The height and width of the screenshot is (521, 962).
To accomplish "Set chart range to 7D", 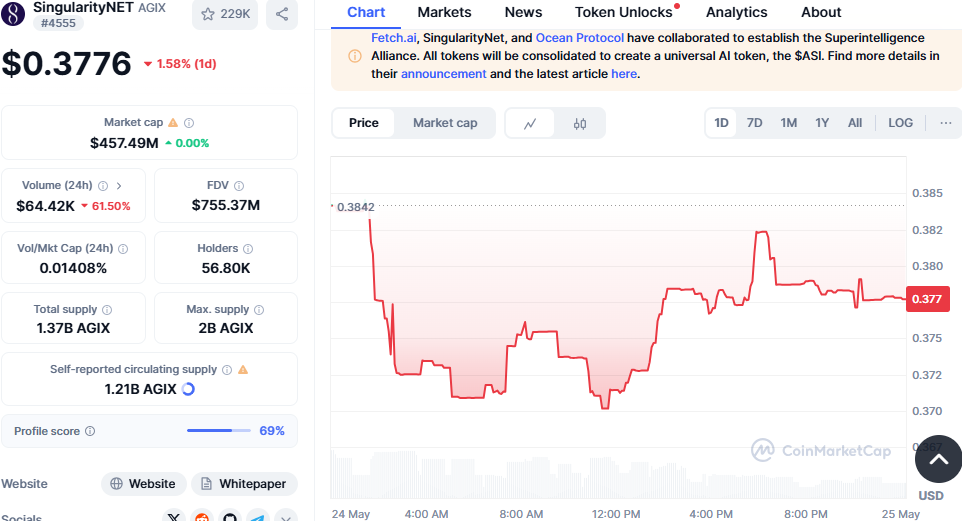I will click(x=755, y=123).
